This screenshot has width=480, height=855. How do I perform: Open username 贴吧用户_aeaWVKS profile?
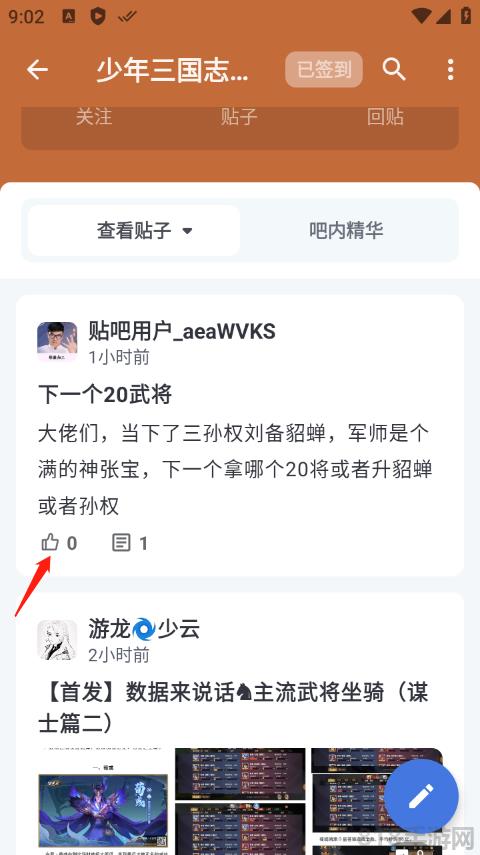tap(182, 331)
